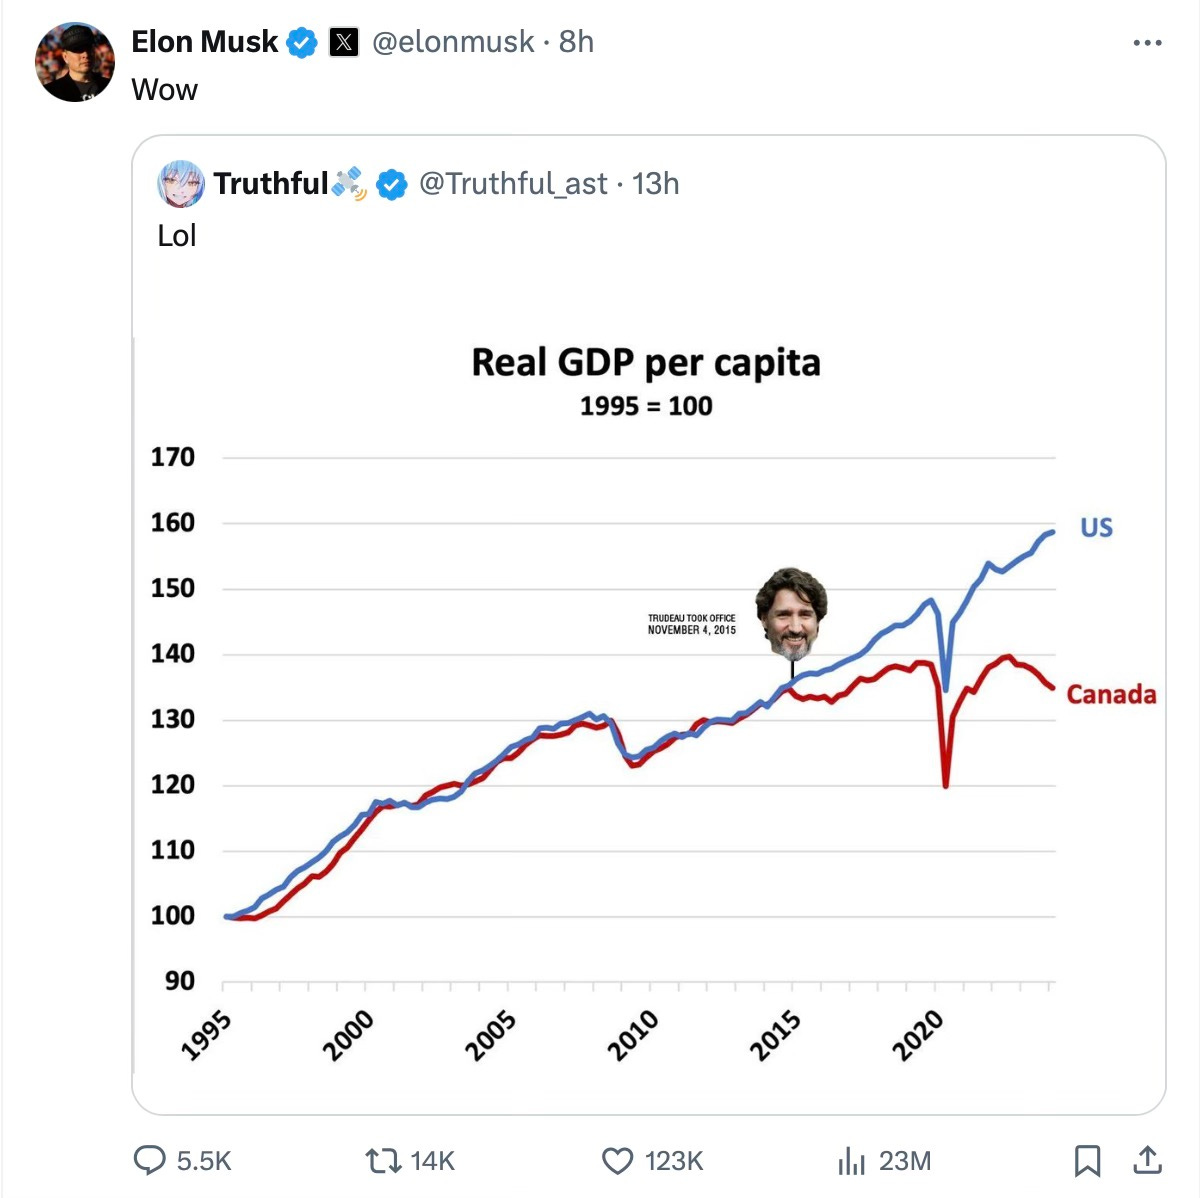Click the 123K likes count
1200x1198 pixels.
coord(674,1161)
